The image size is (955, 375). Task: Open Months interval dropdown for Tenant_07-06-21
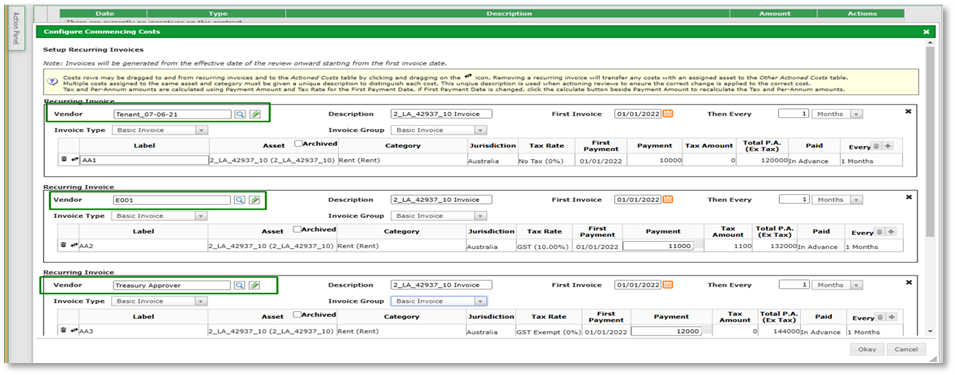pyautogui.click(x=838, y=114)
